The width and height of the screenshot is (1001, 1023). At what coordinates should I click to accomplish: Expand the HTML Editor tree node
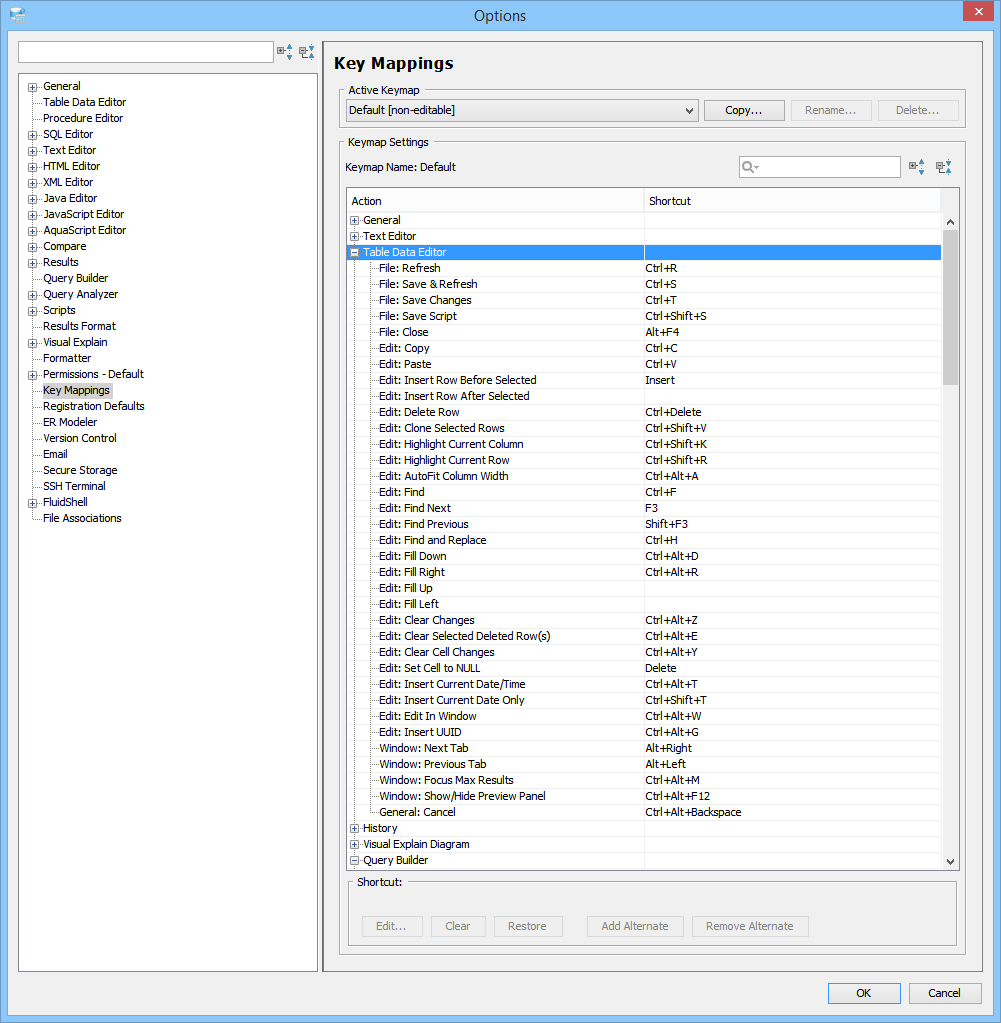[x=32, y=167]
